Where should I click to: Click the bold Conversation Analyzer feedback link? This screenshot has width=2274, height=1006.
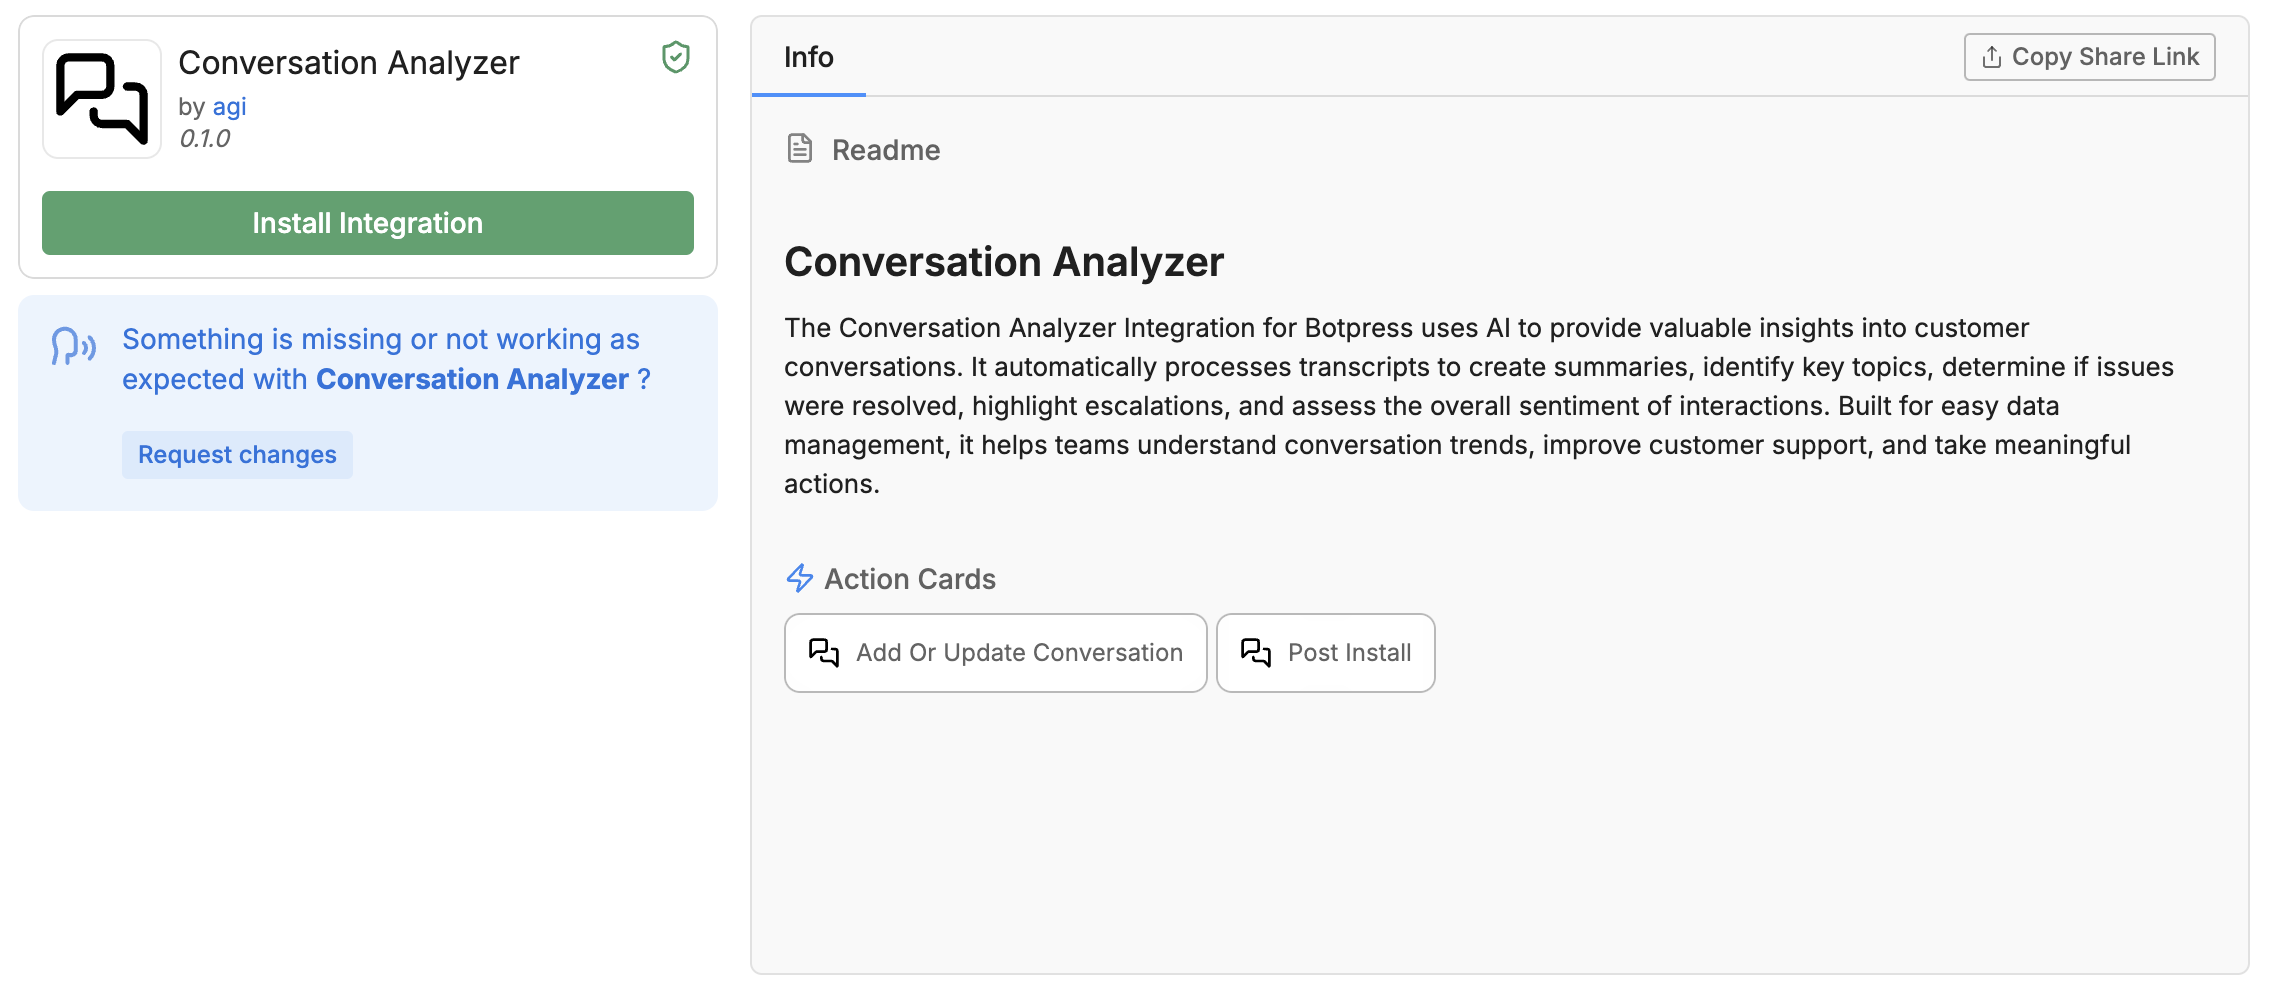point(472,380)
